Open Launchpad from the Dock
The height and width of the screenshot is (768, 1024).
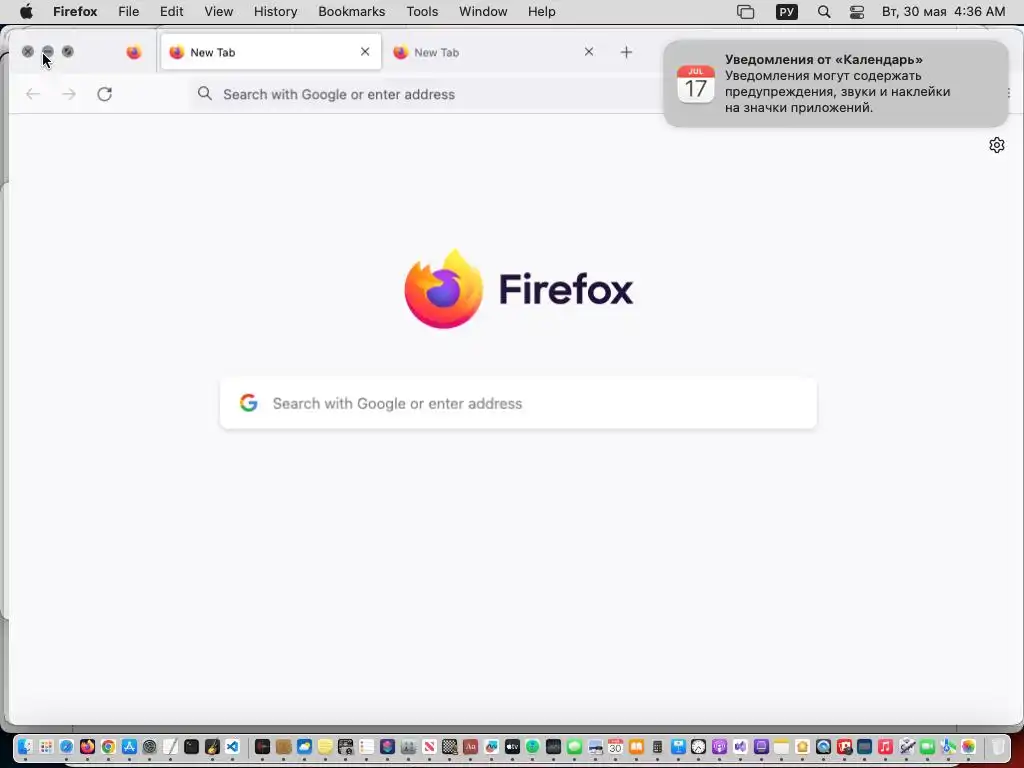pos(46,746)
